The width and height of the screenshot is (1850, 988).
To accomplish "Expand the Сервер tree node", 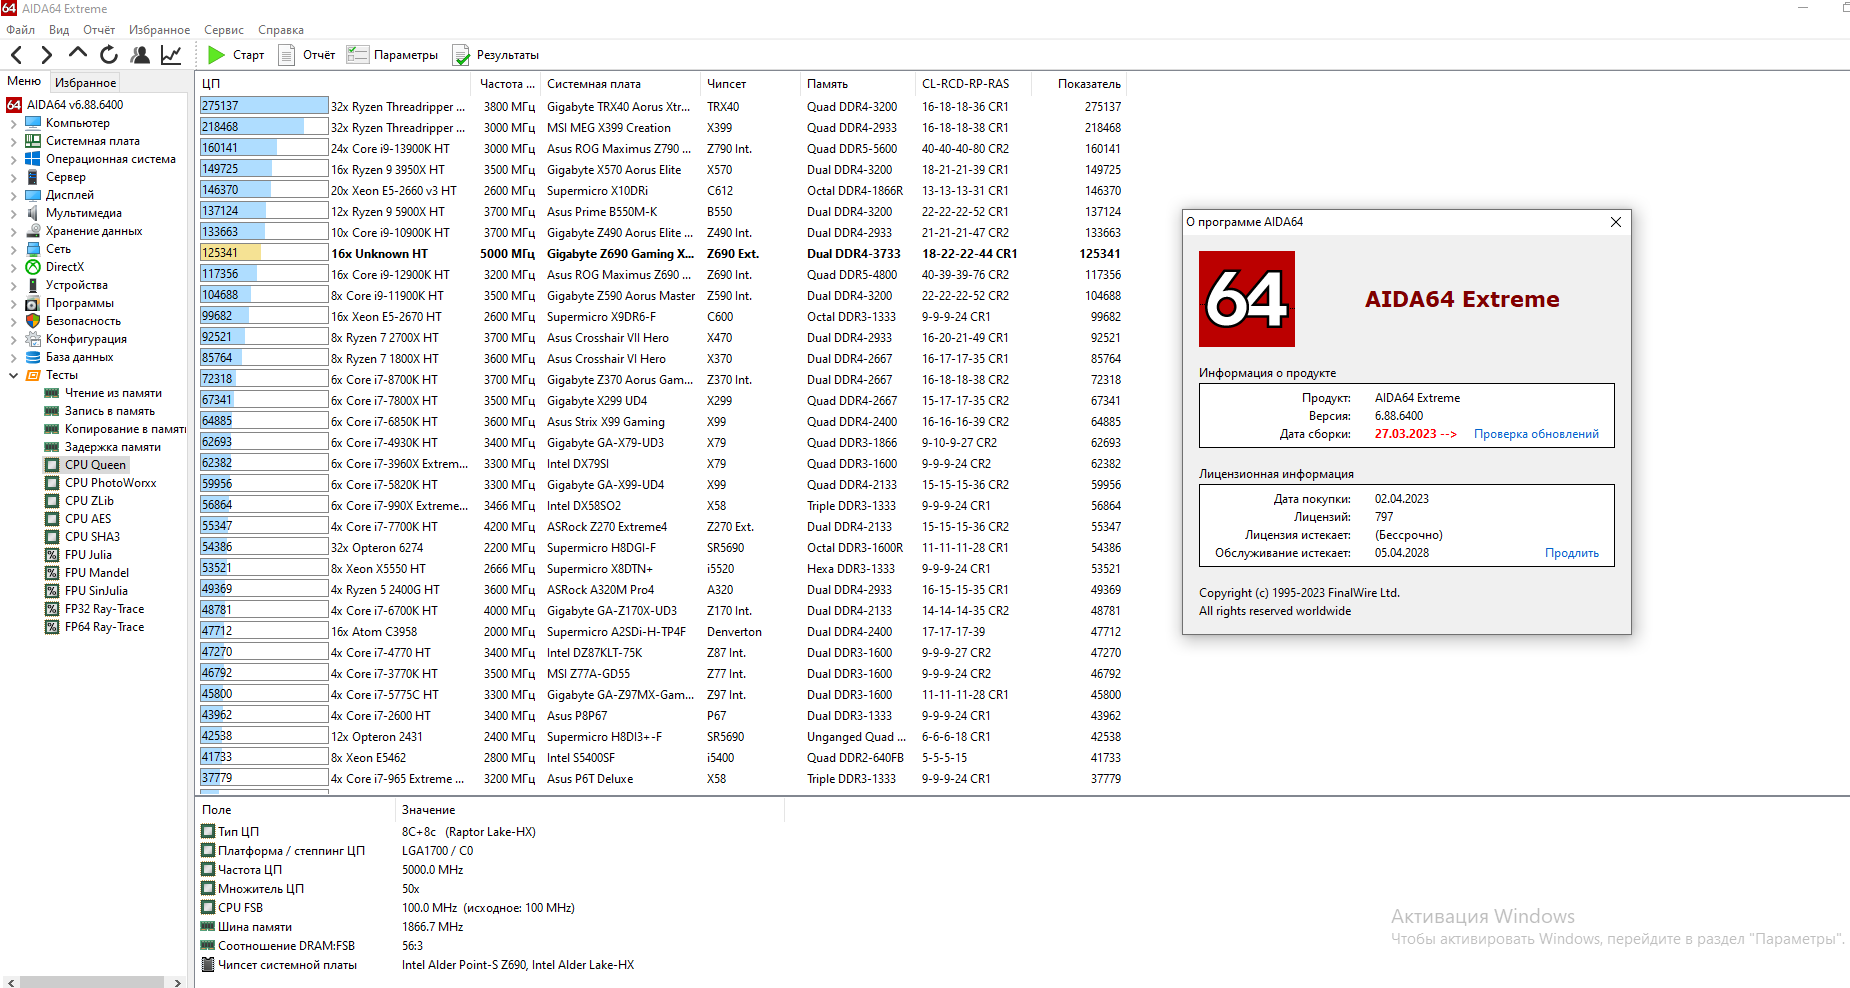I will (13, 177).
